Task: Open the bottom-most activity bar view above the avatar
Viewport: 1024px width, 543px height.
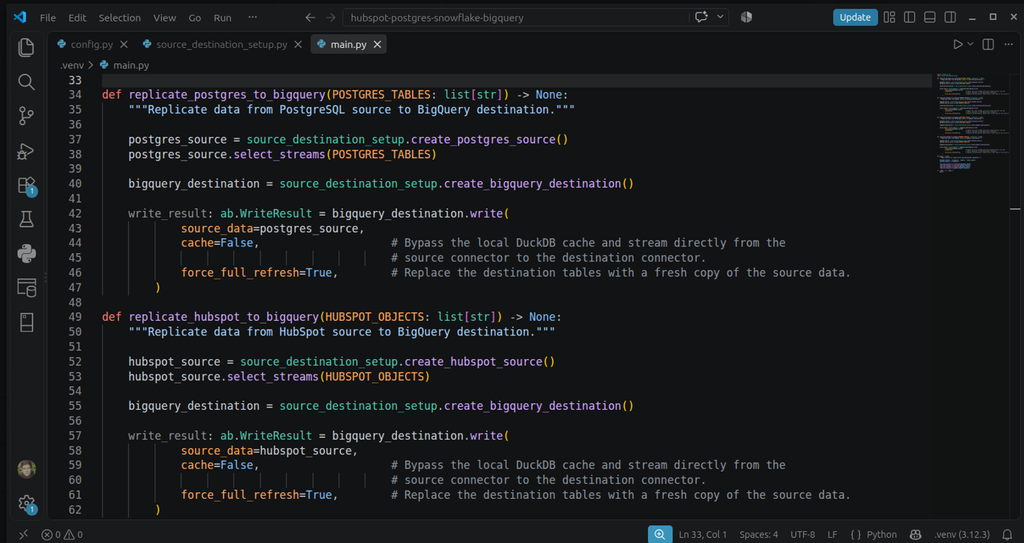Action: pos(26,322)
